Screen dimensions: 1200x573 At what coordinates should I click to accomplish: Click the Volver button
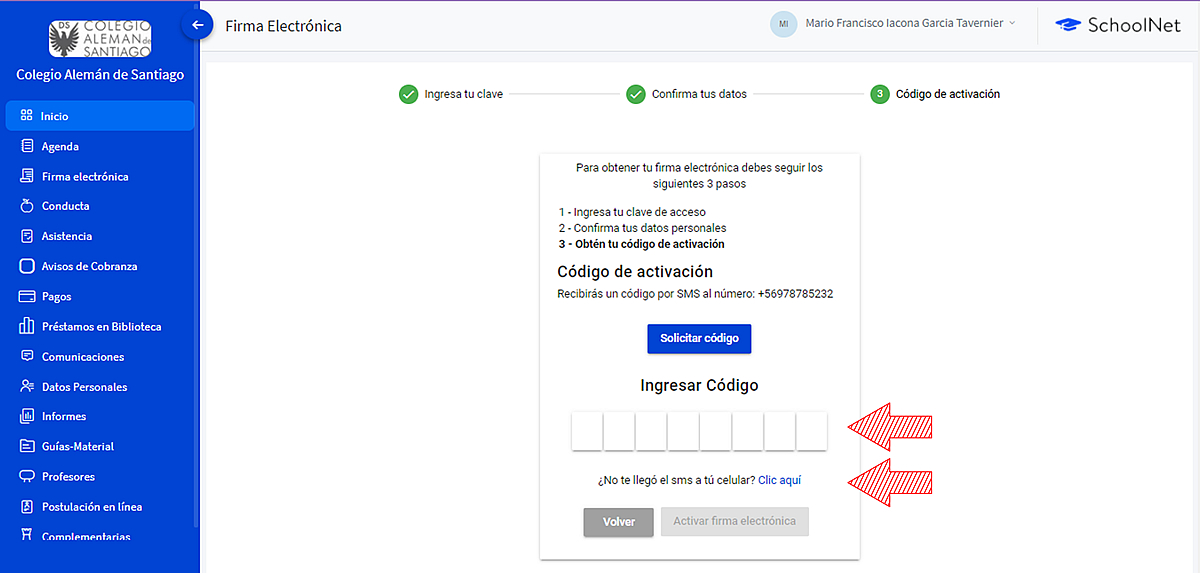(618, 522)
